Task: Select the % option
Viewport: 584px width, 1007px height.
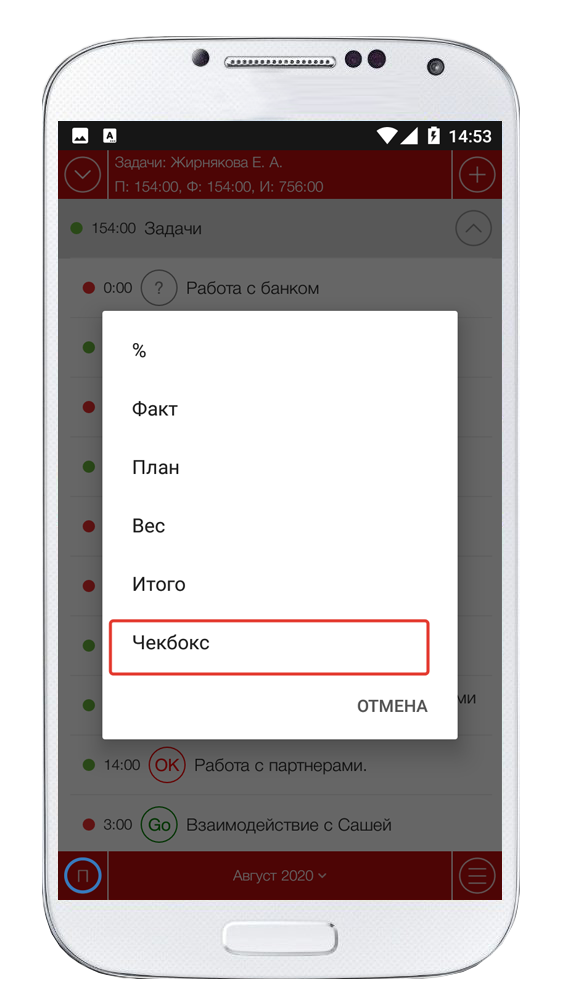Action: [280, 351]
